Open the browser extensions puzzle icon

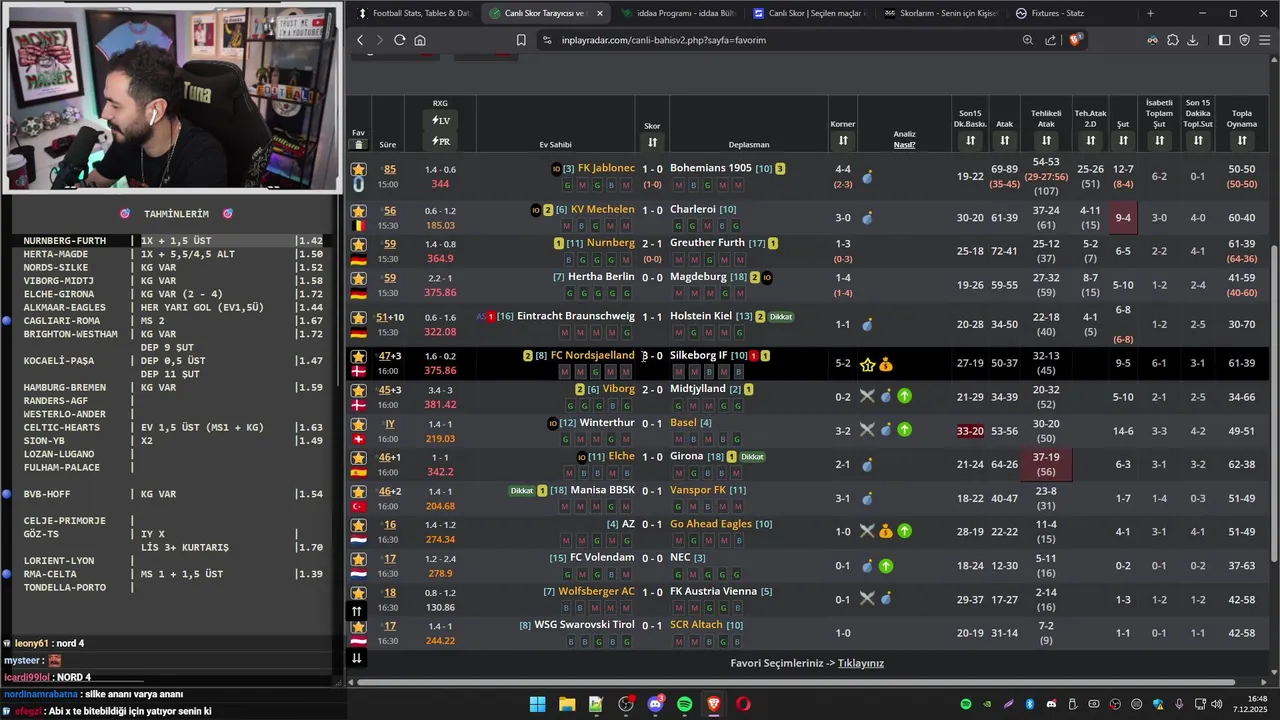coord(1172,40)
